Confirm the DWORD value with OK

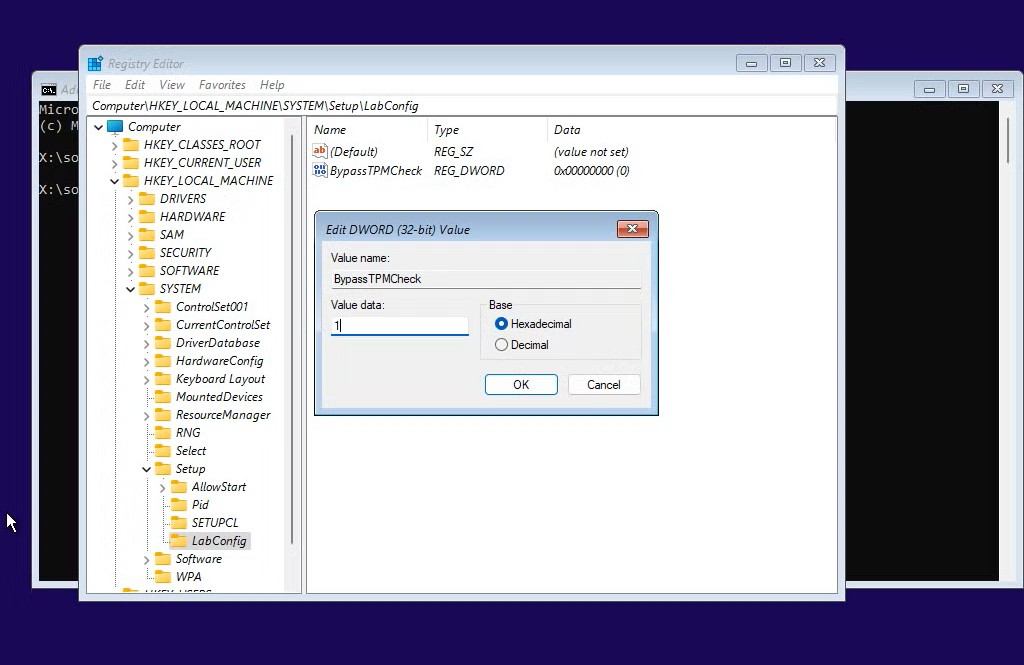pos(521,385)
